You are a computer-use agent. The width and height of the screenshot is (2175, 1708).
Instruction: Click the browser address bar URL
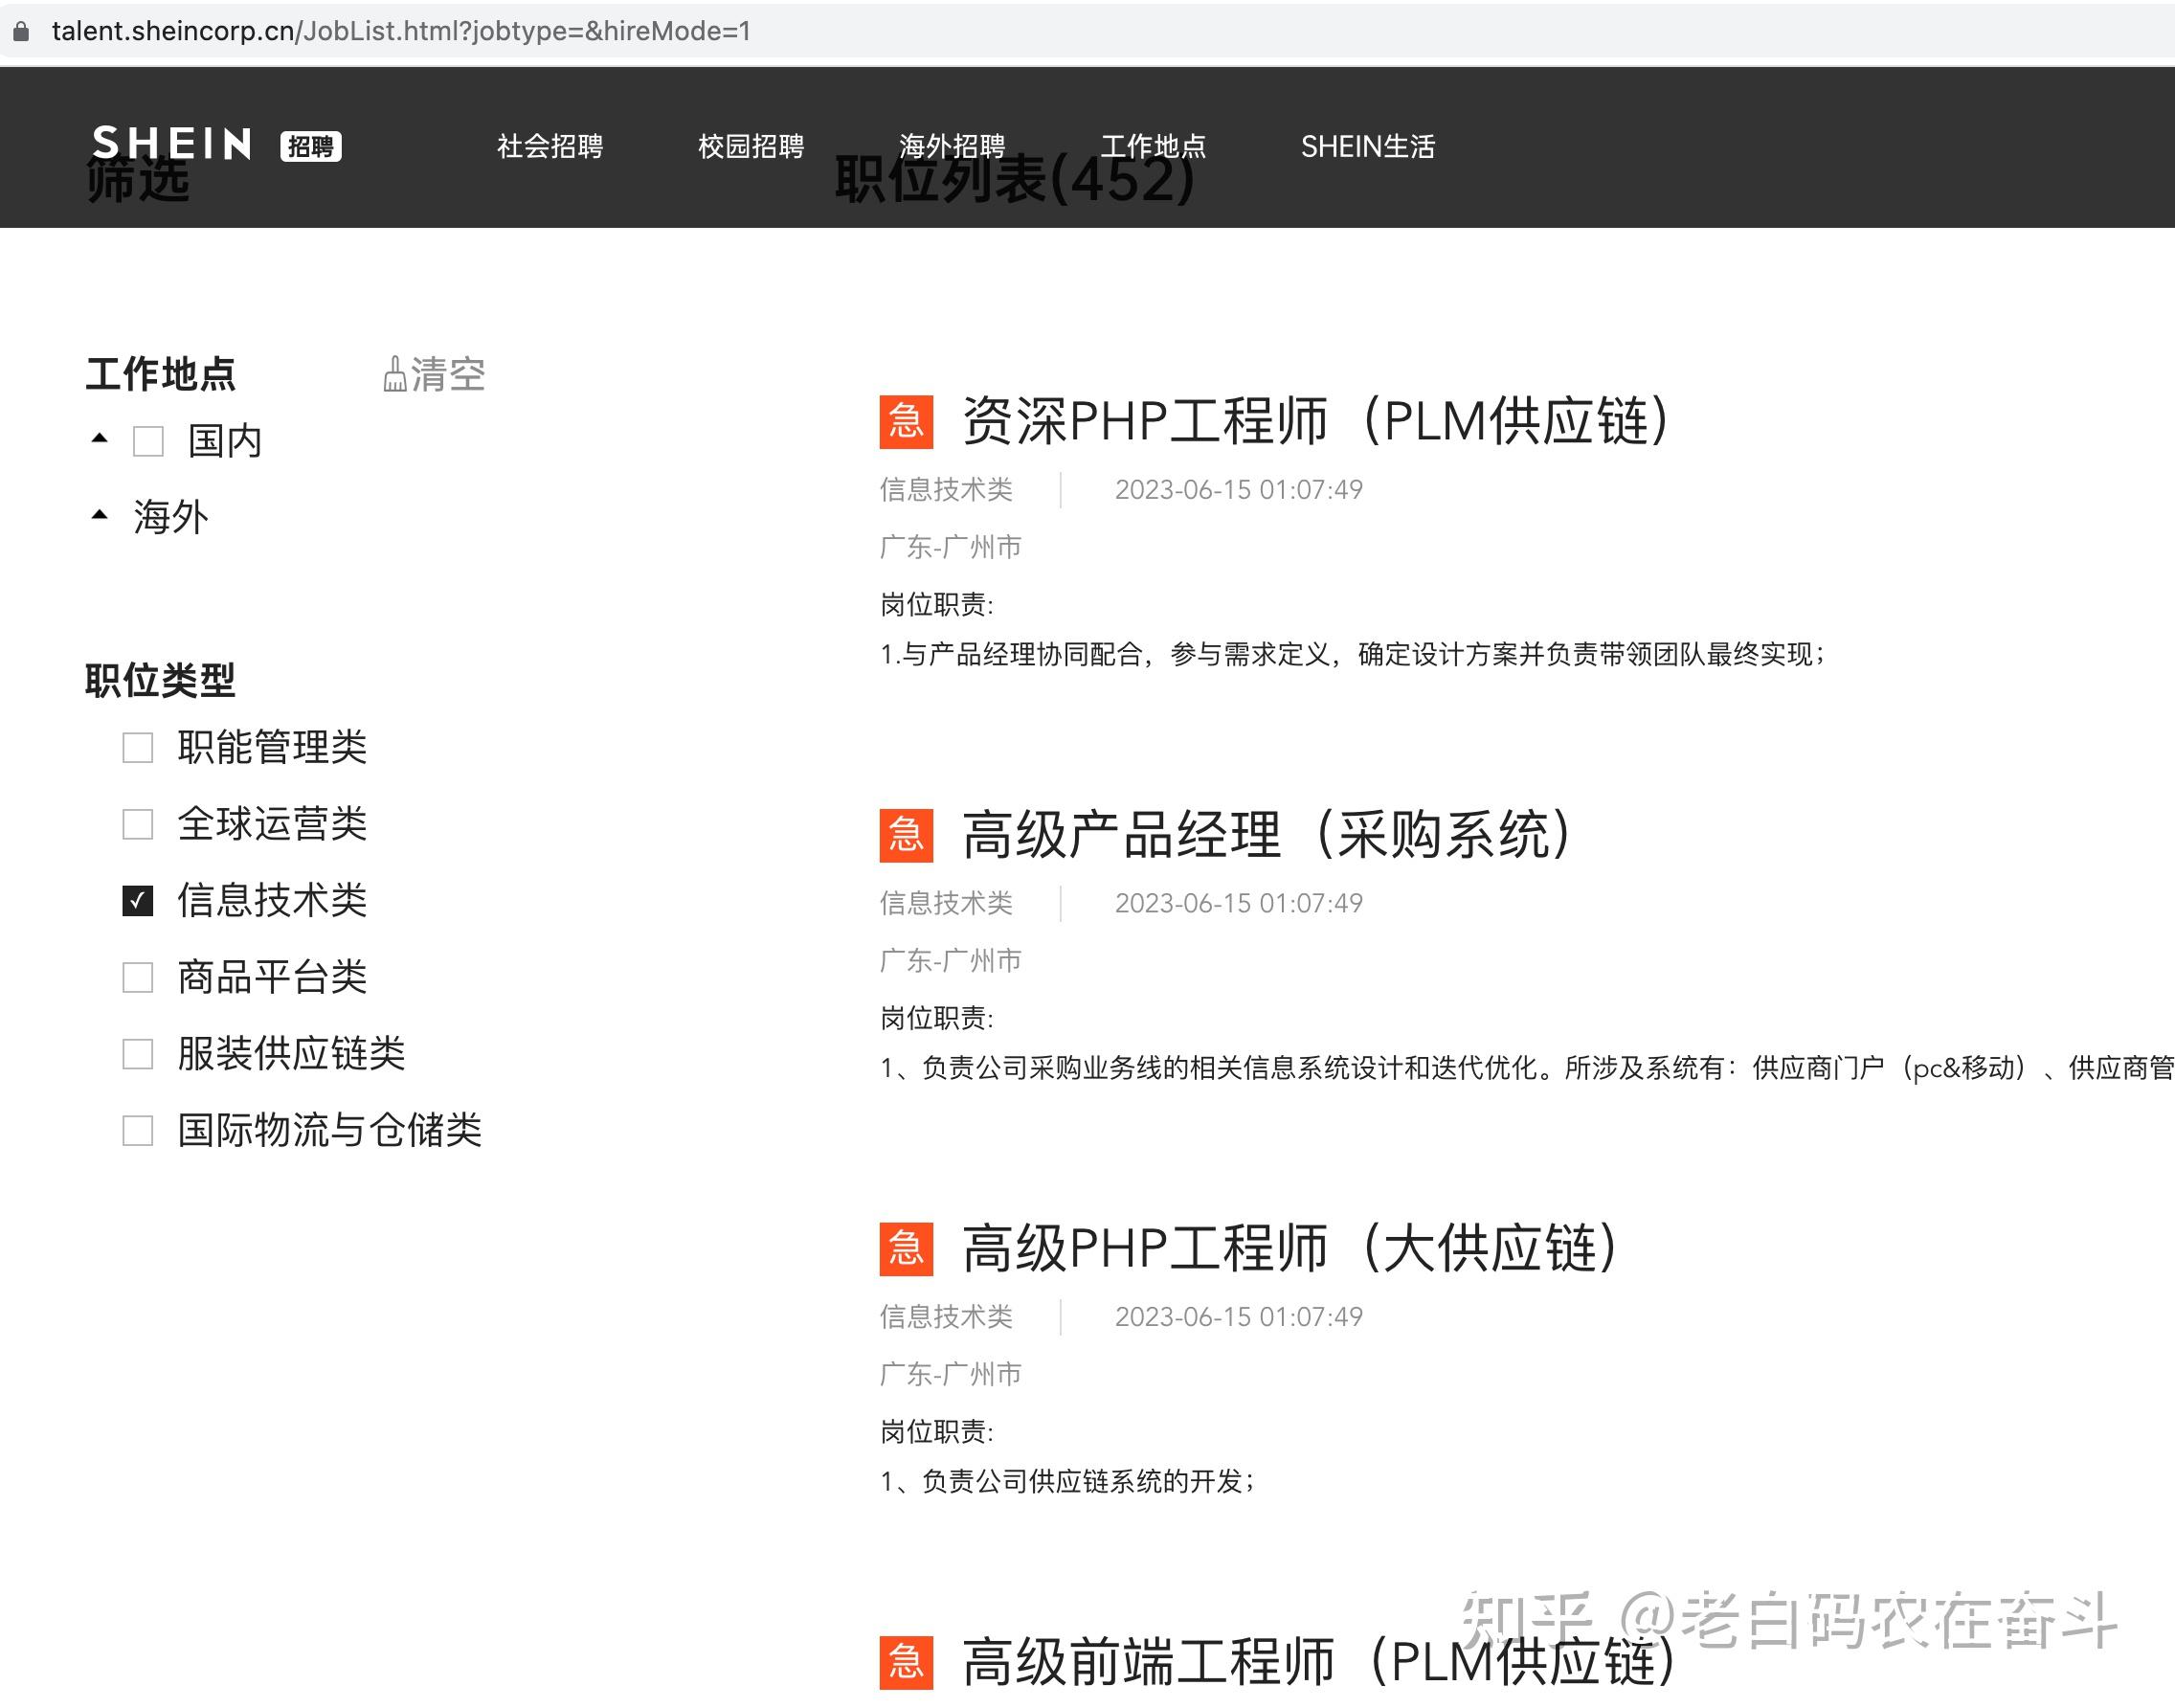[400, 31]
